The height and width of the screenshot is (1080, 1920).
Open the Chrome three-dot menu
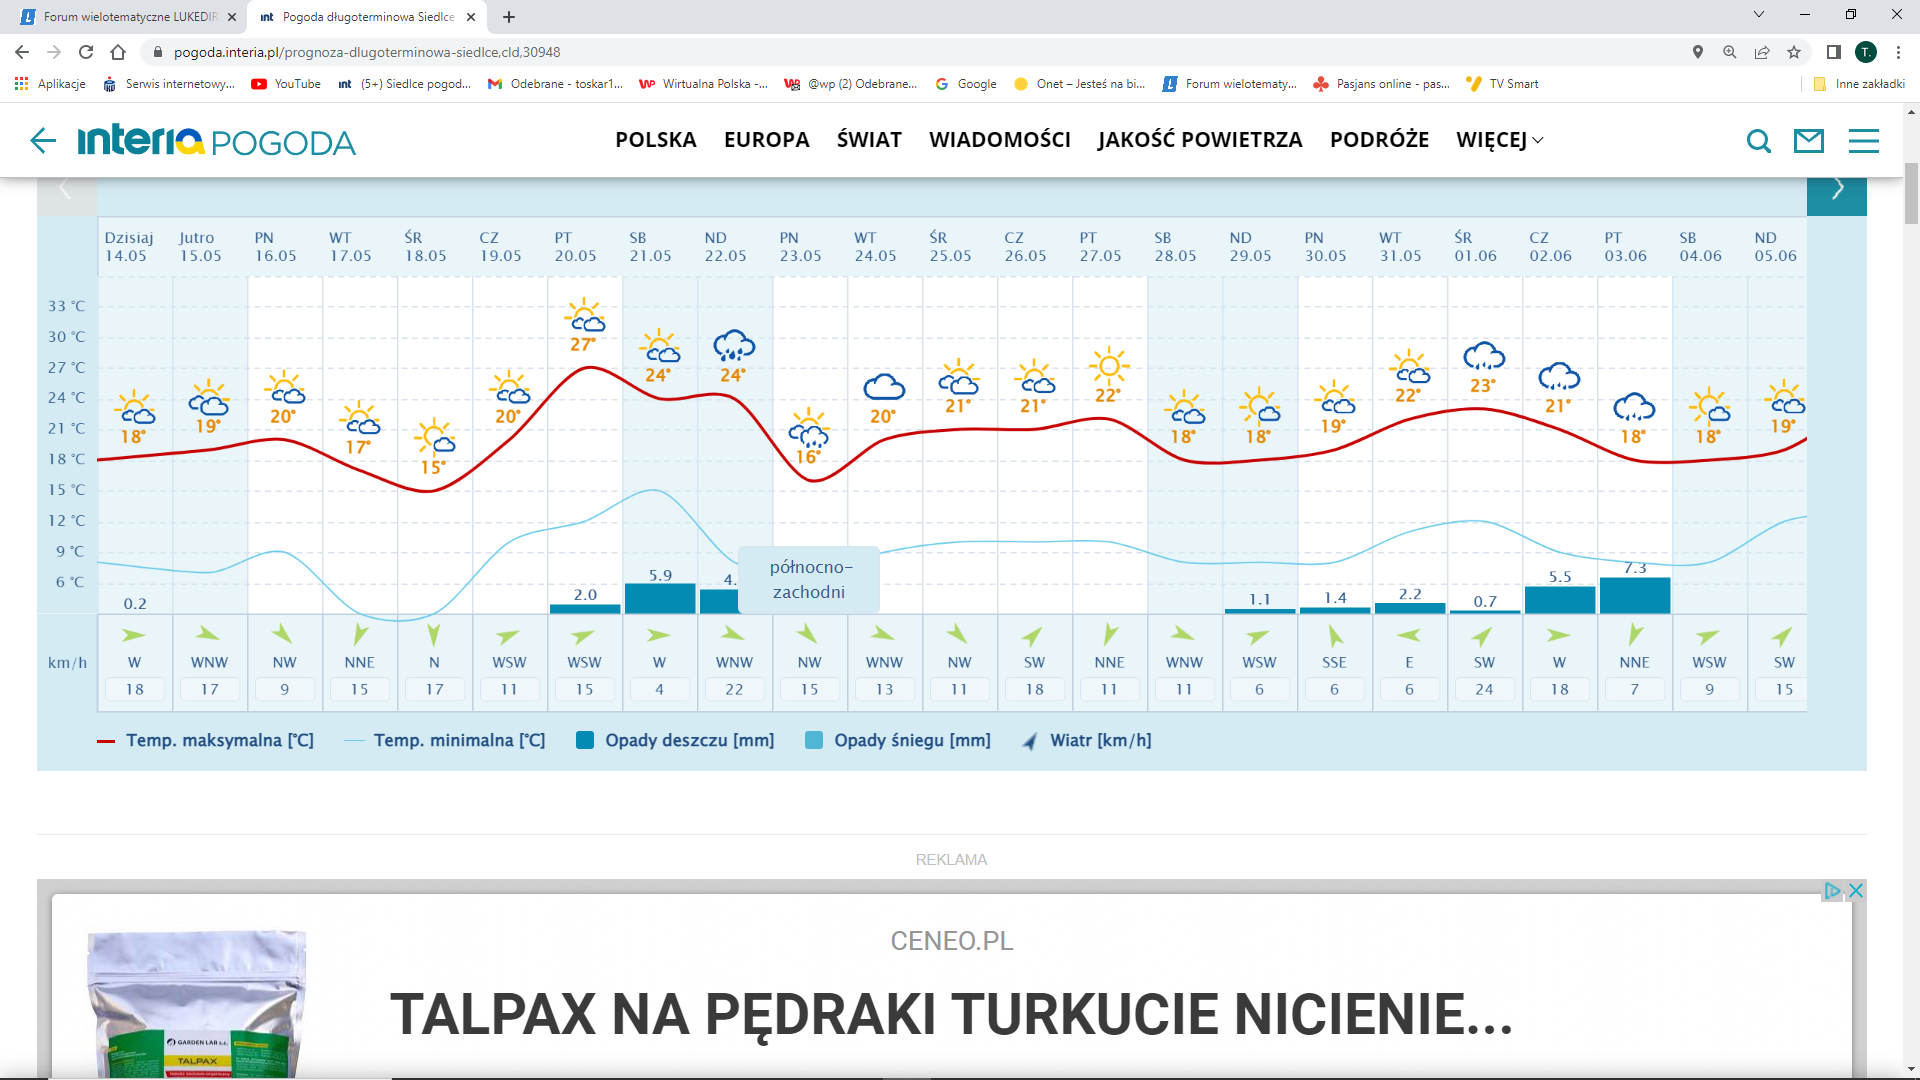(1898, 52)
